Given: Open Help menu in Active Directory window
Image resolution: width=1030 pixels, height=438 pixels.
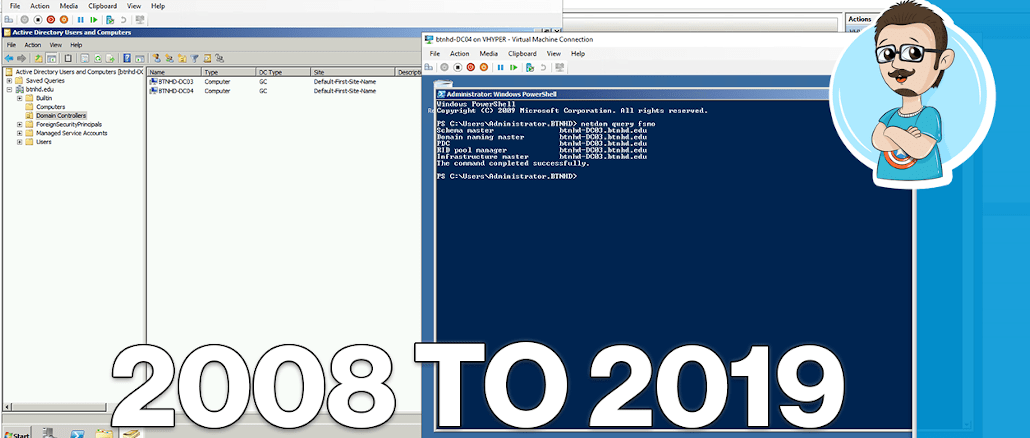Looking at the screenshot, I should click(x=76, y=45).
